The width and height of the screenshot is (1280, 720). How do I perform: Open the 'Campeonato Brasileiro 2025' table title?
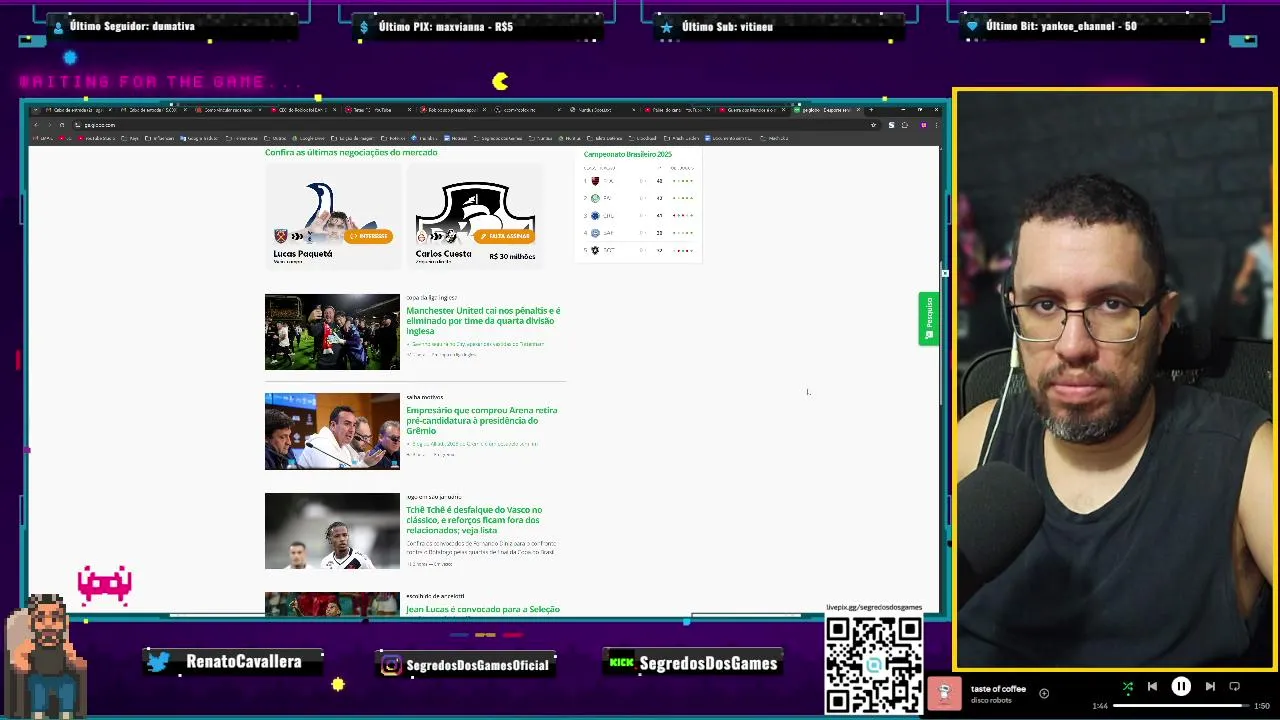(628, 154)
